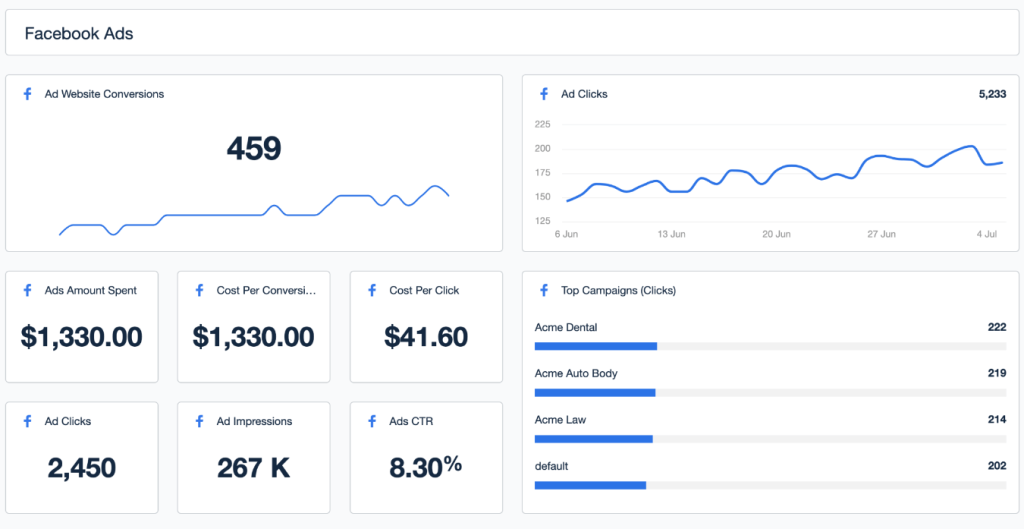This screenshot has width=1024, height=529.
Task: Click the 267 K impressions value
Action: [x=253, y=468]
